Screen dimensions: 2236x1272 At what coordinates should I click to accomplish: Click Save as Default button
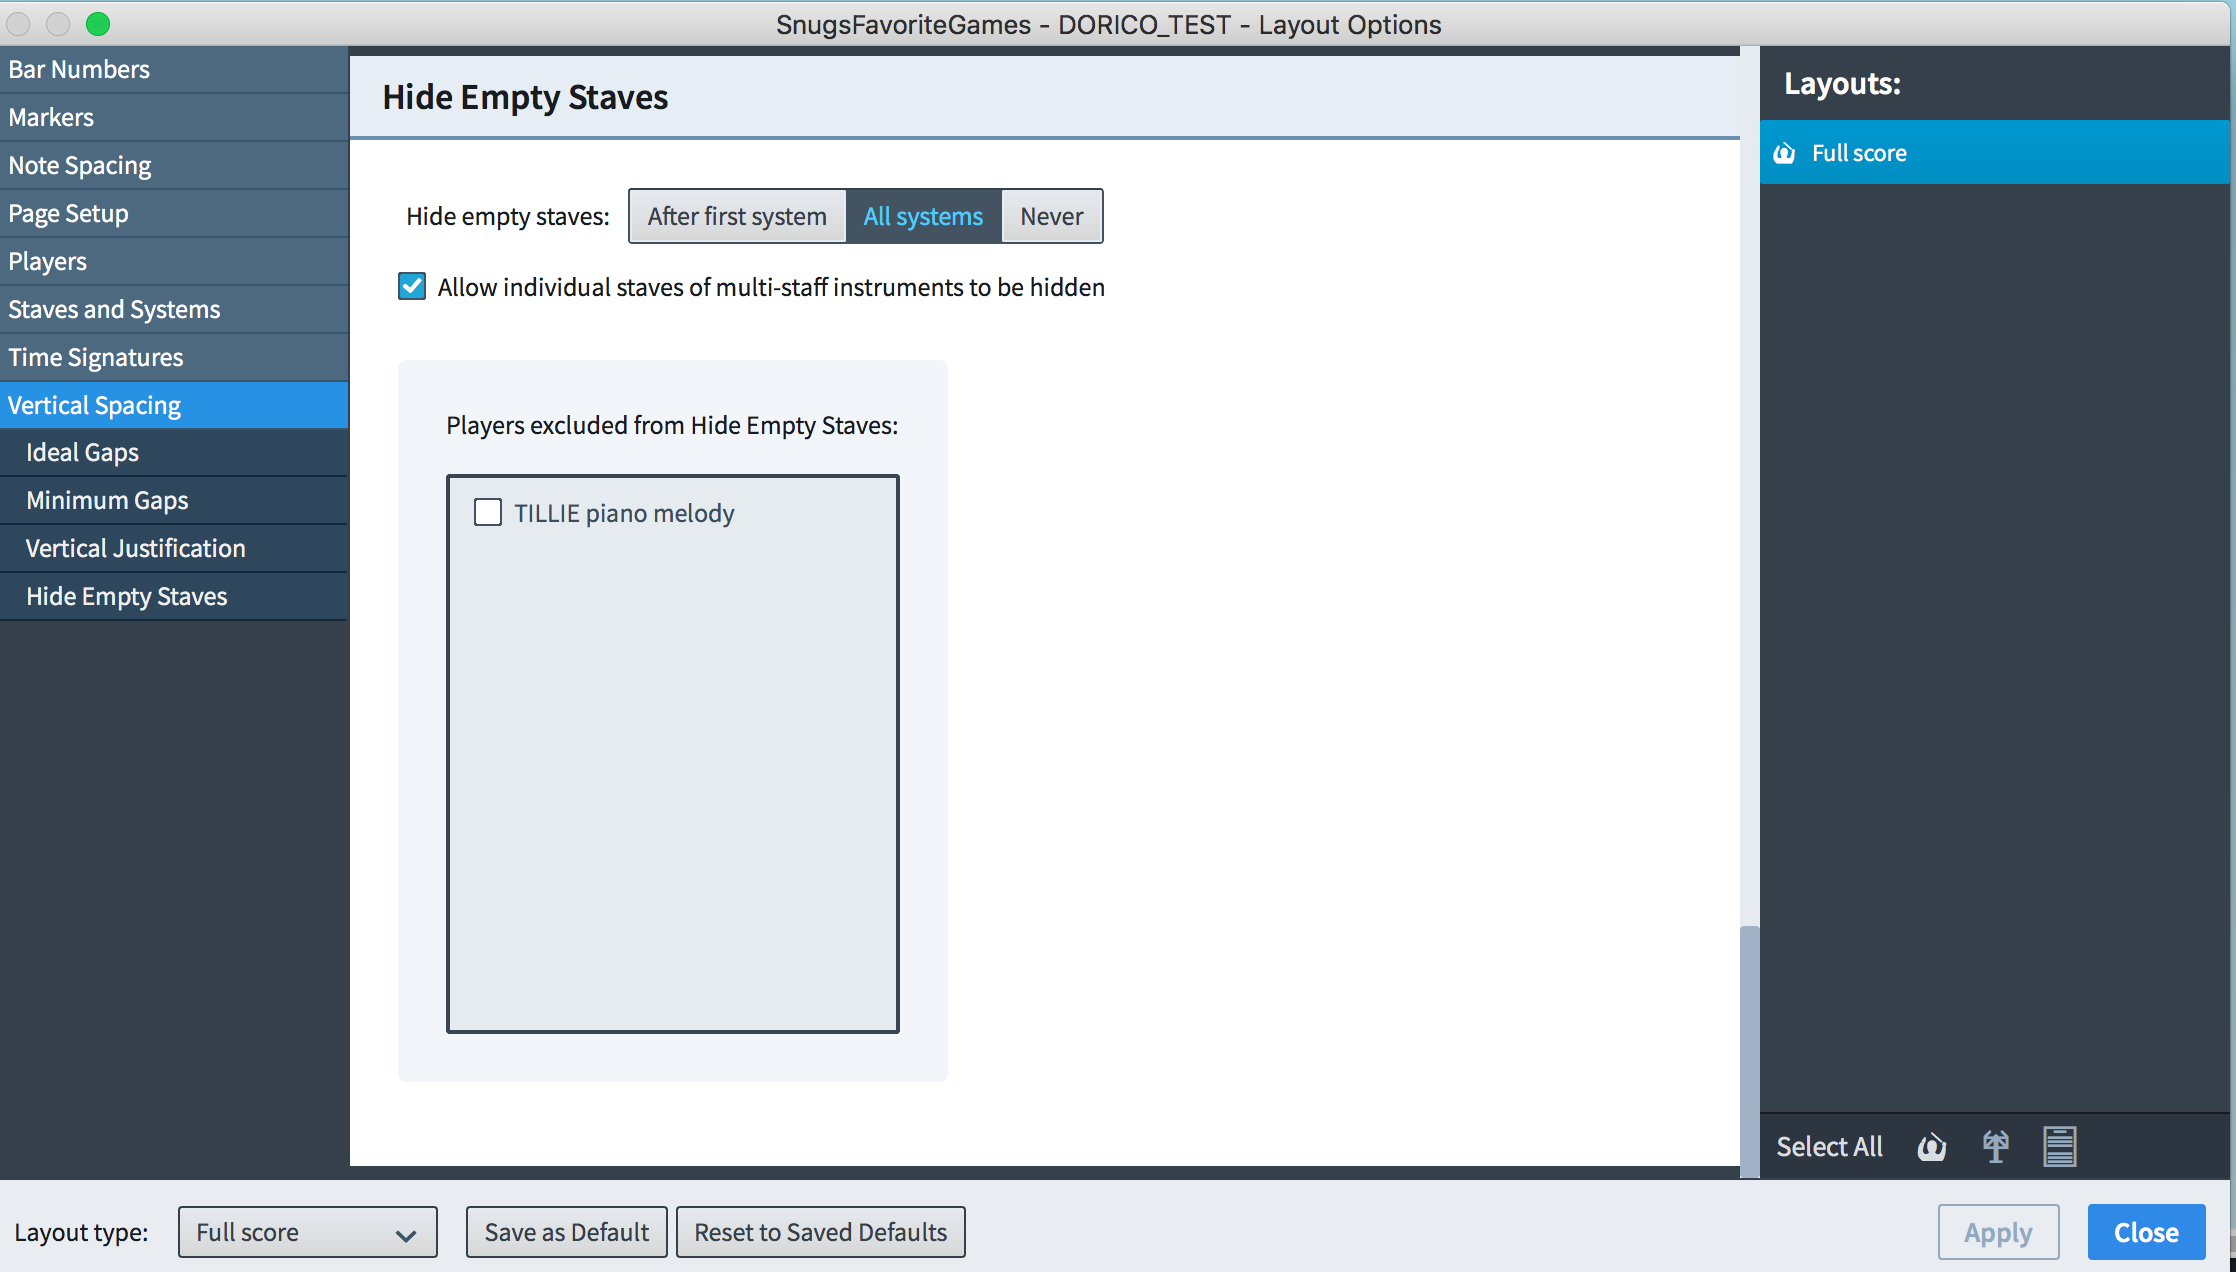[x=566, y=1232]
